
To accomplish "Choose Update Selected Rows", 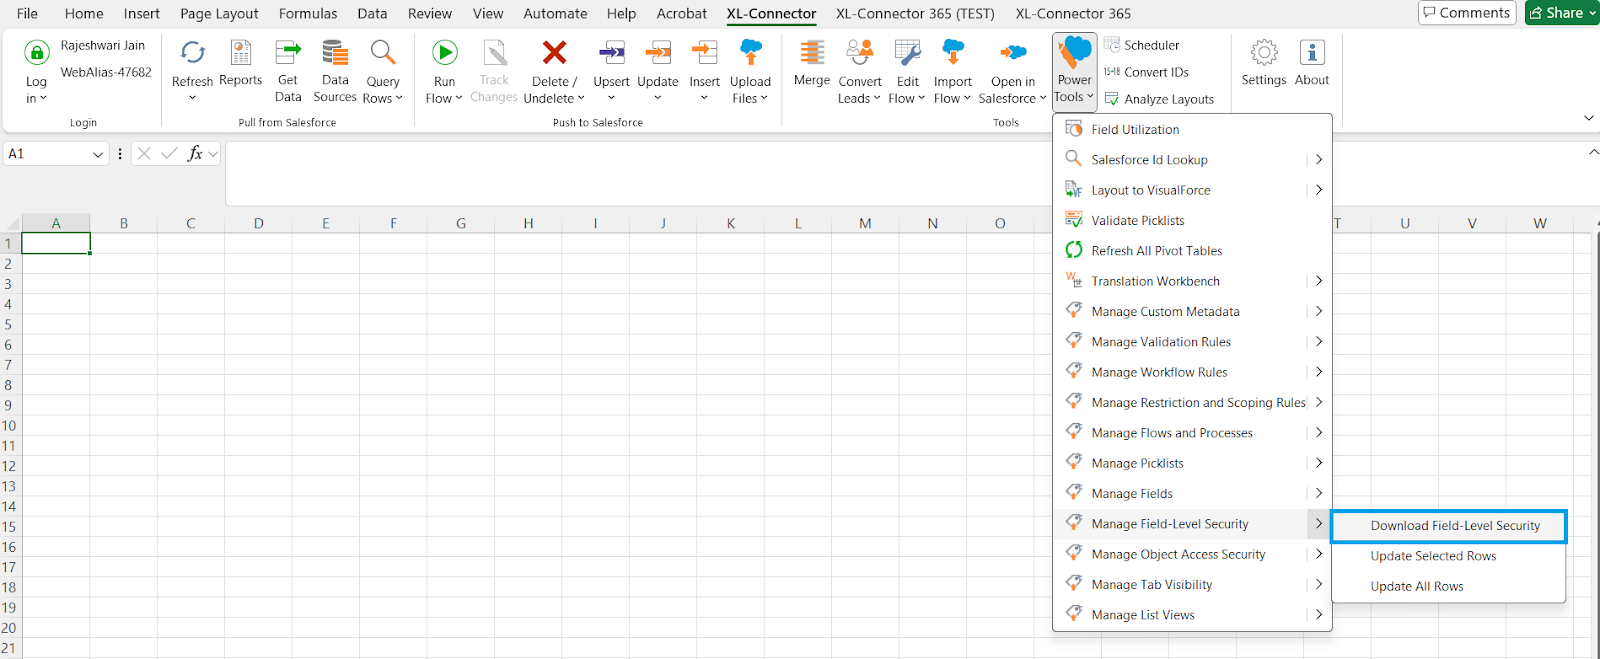I will tap(1448, 556).
